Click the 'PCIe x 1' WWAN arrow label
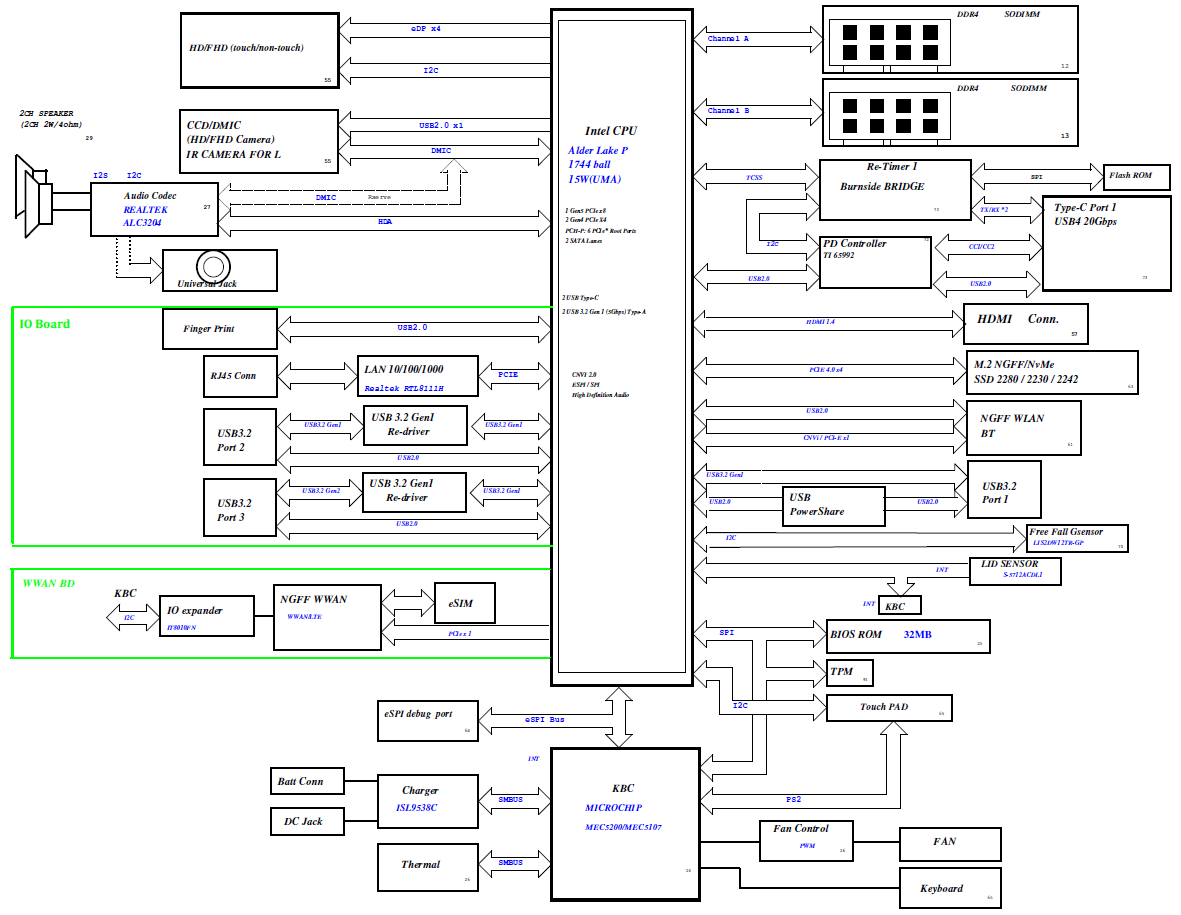The height and width of the screenshot is (915, 1181). pyautogui.click(x=459, y=633)
